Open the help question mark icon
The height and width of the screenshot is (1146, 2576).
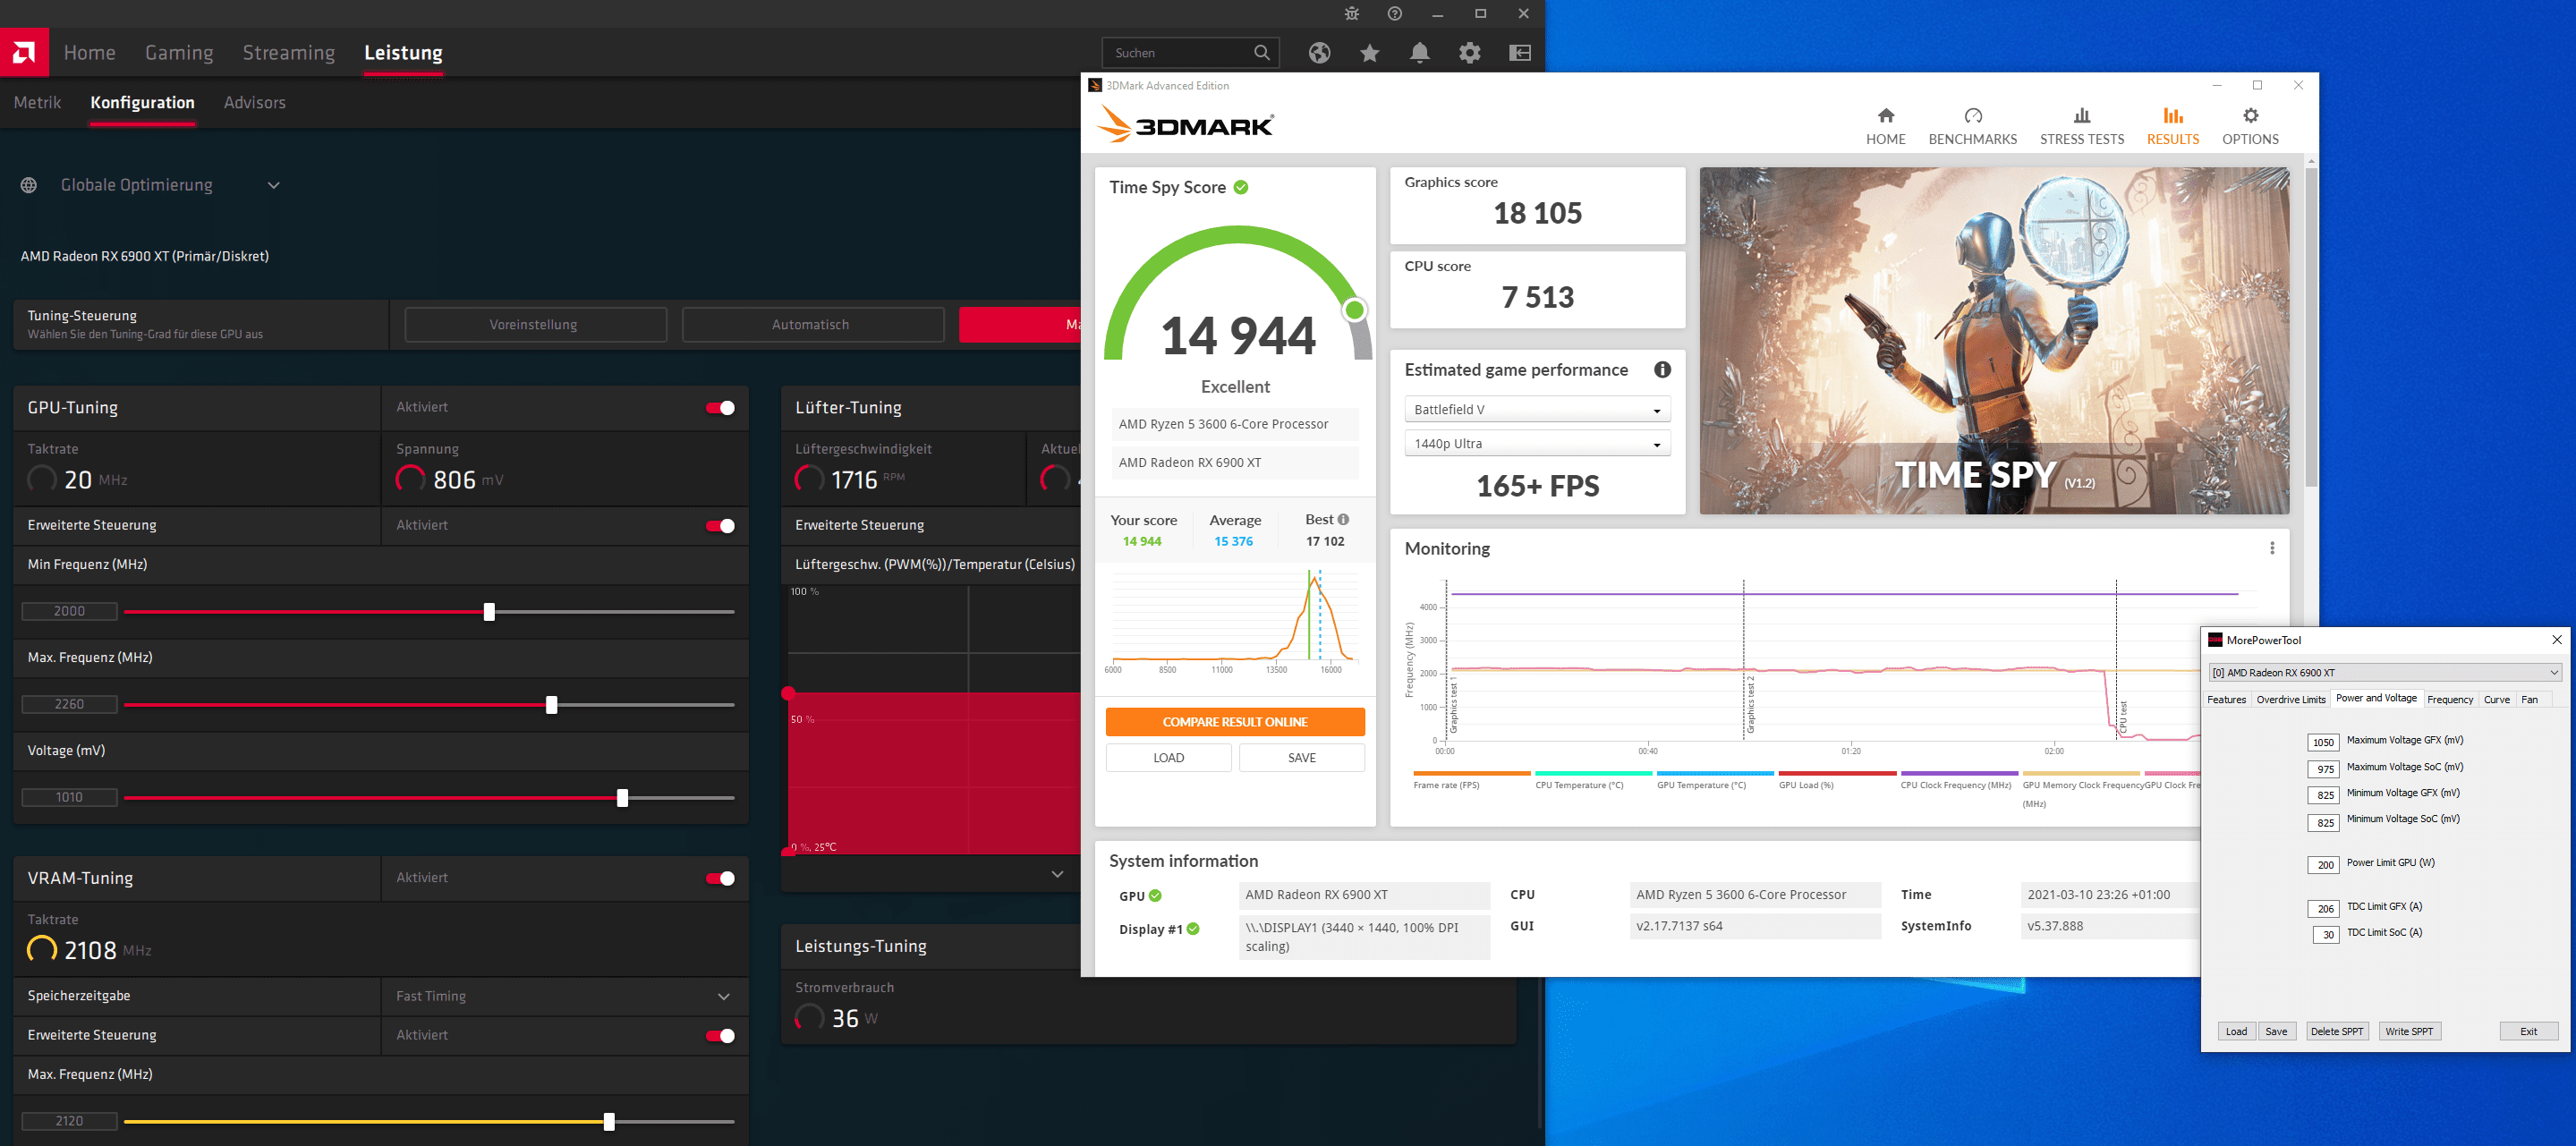point(1394,13)
